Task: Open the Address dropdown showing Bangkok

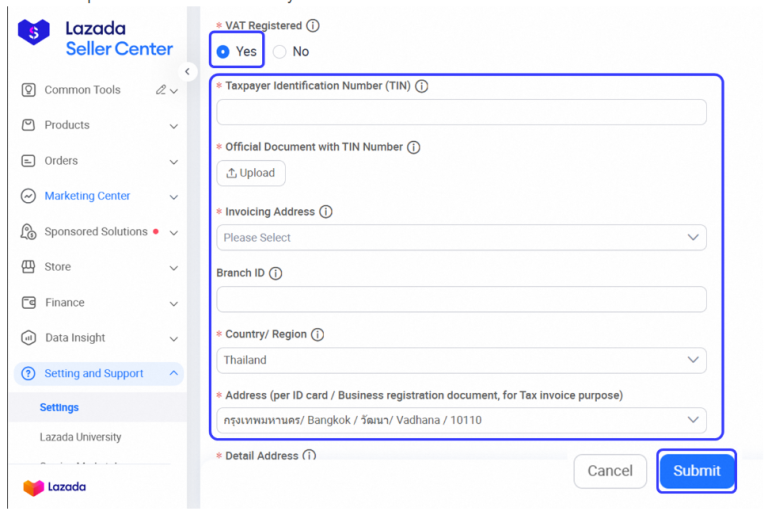Action: [x=461, y=420]
